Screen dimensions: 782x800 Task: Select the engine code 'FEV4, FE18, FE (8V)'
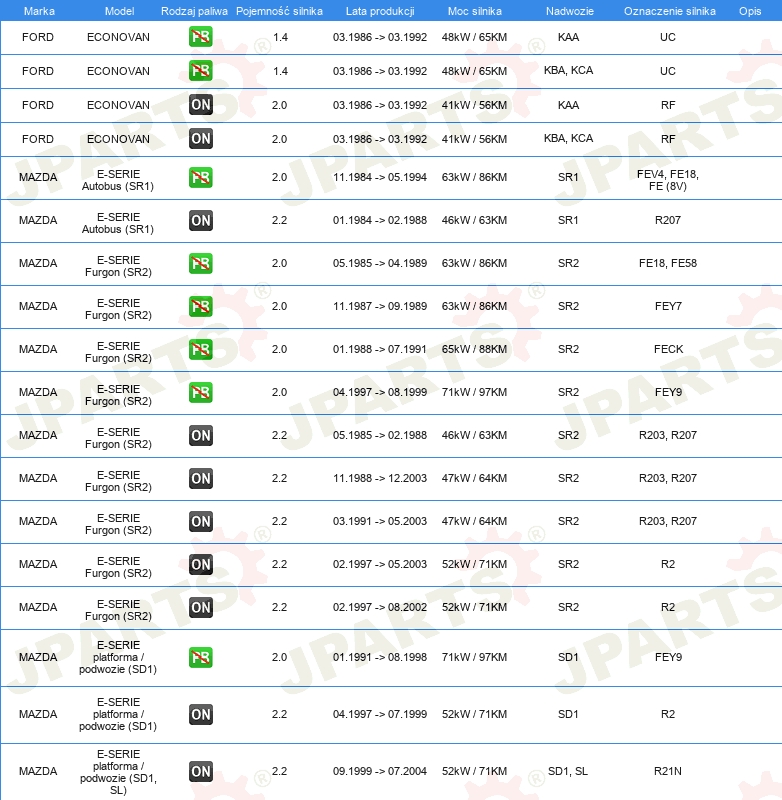(x=668, y=180)
